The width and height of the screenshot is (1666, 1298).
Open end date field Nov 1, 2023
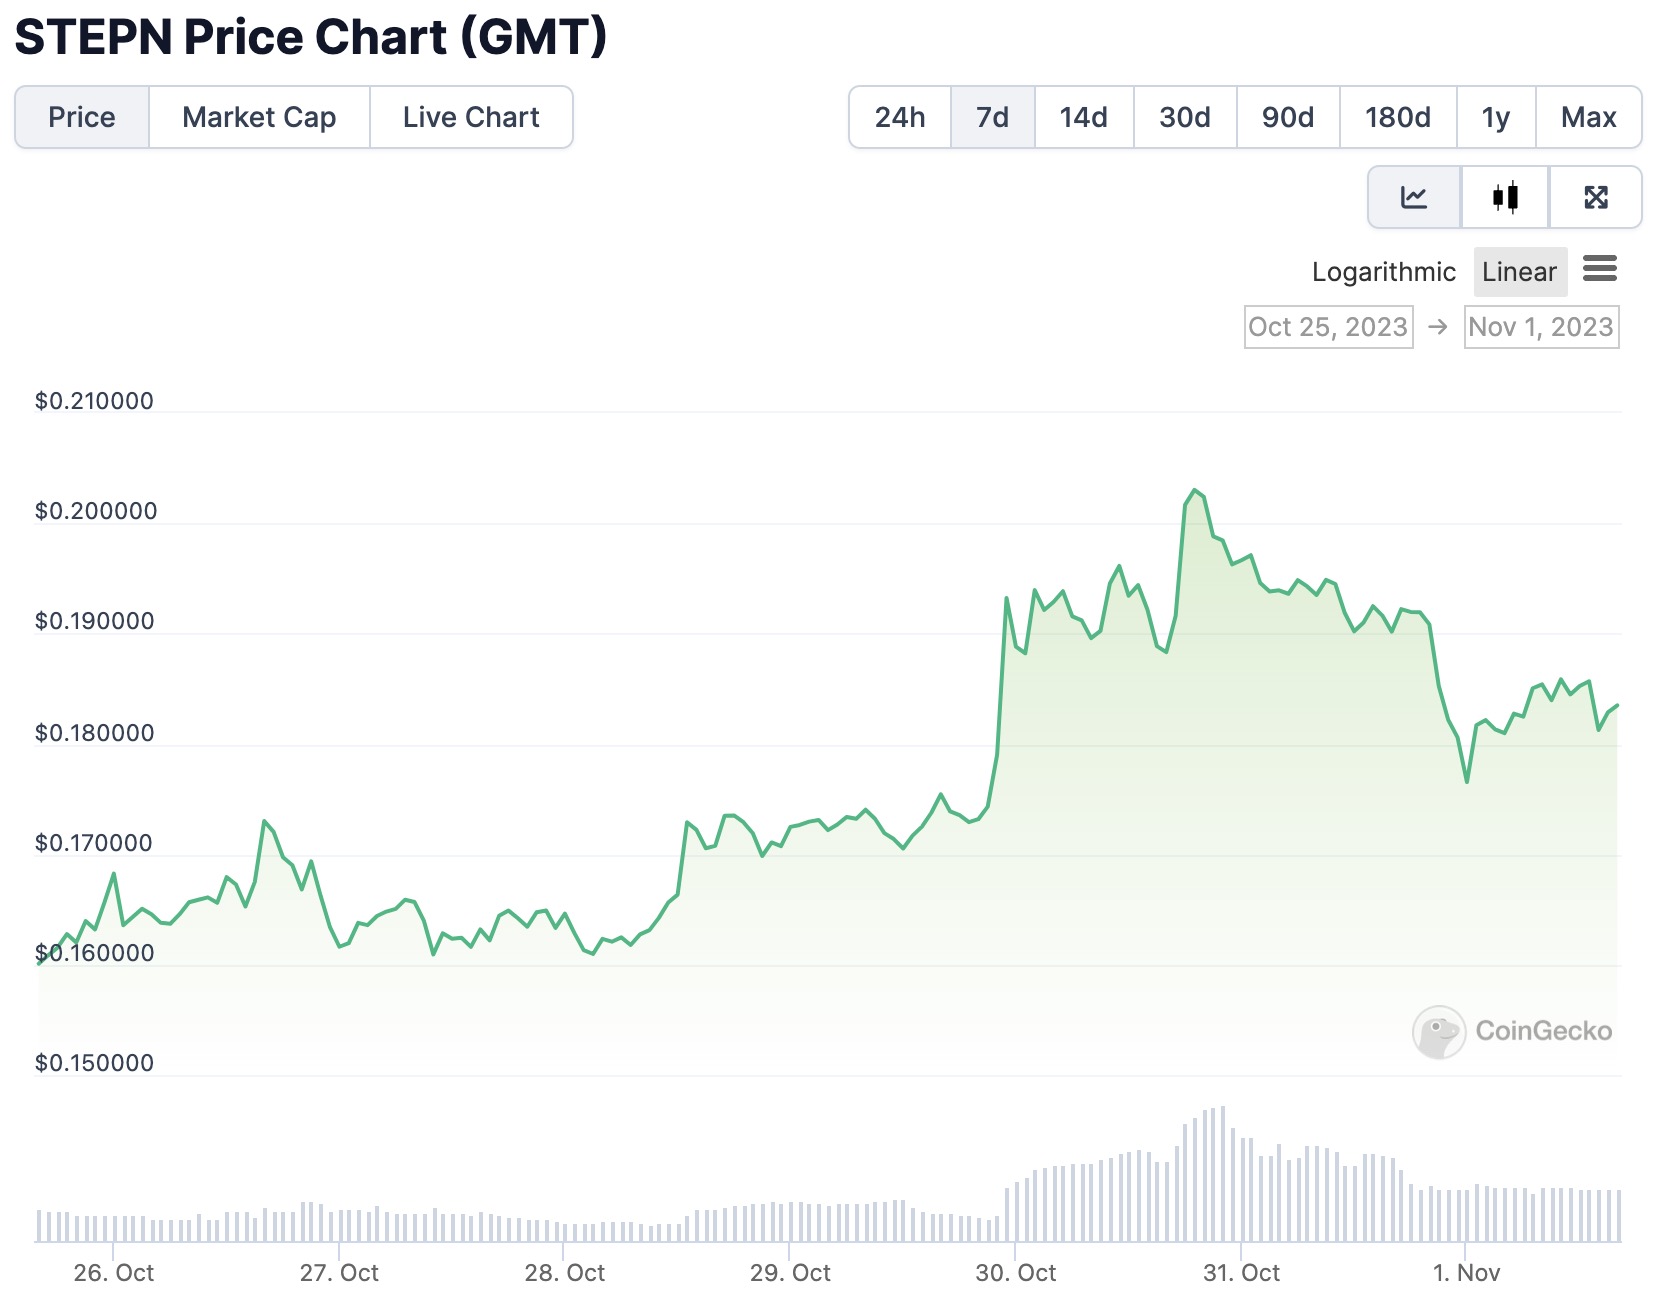point(1541,327)
